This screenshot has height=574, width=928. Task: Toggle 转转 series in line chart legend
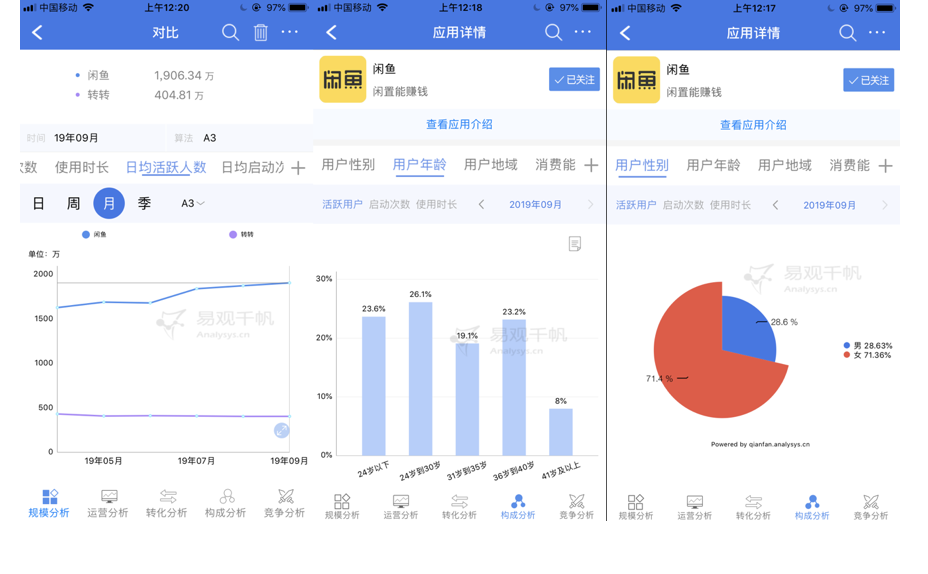tap(241, 234)
